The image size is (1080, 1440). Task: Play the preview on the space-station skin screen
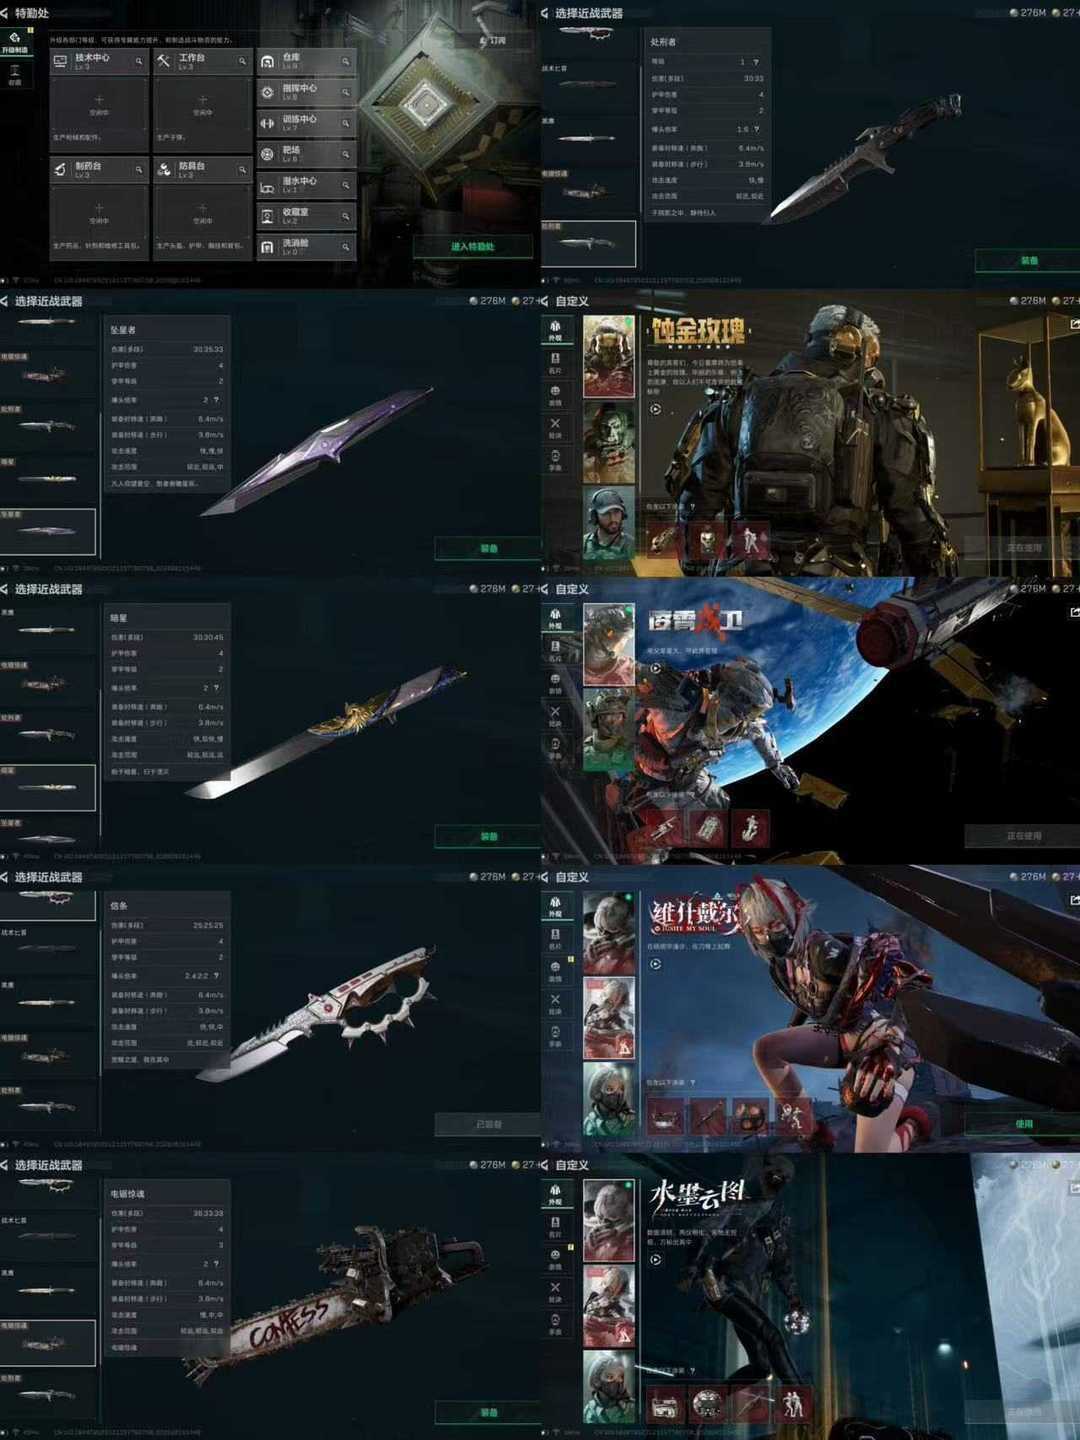[655, 668]
